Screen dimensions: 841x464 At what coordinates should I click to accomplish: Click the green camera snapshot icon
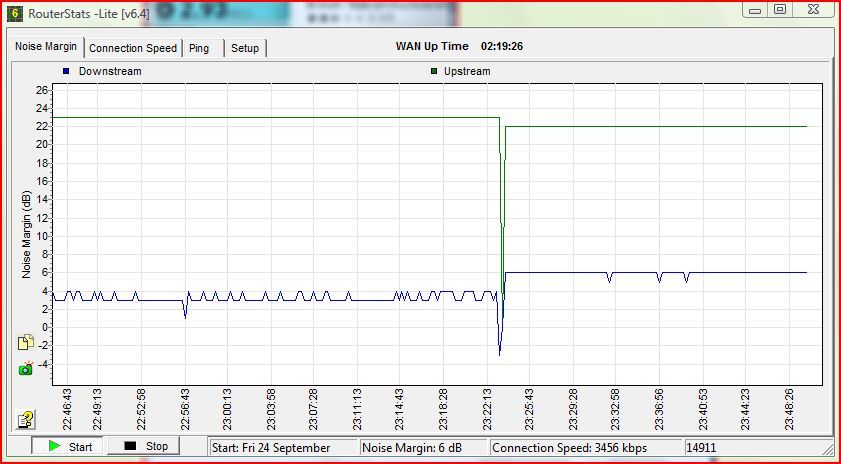pyautogui.click(x=26, y=368)
